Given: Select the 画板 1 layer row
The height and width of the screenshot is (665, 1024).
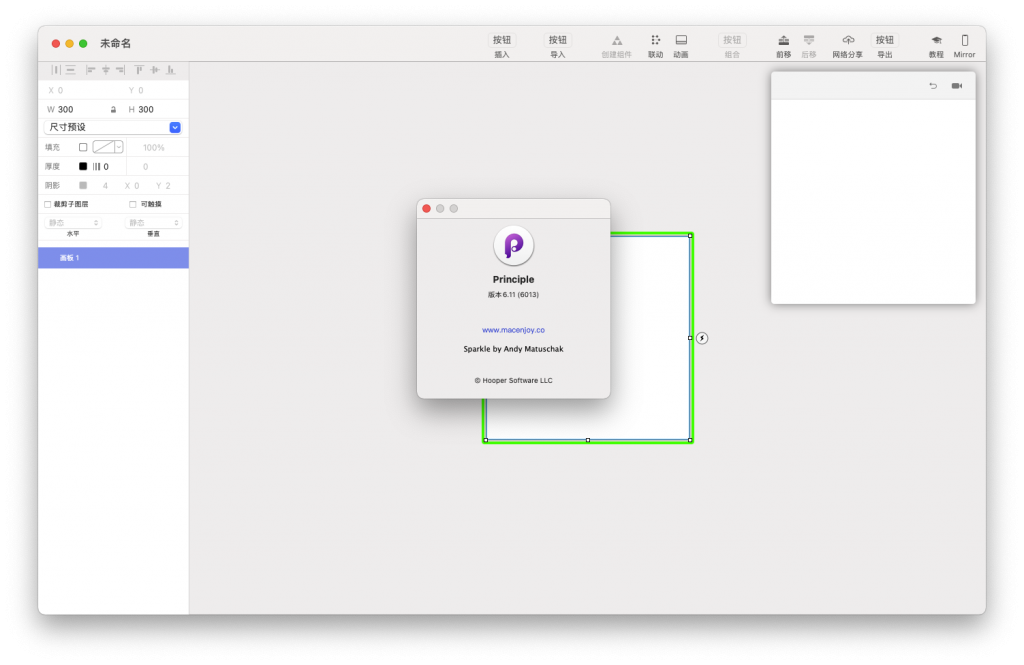Looking at the screenshot, I should [114, 257].
